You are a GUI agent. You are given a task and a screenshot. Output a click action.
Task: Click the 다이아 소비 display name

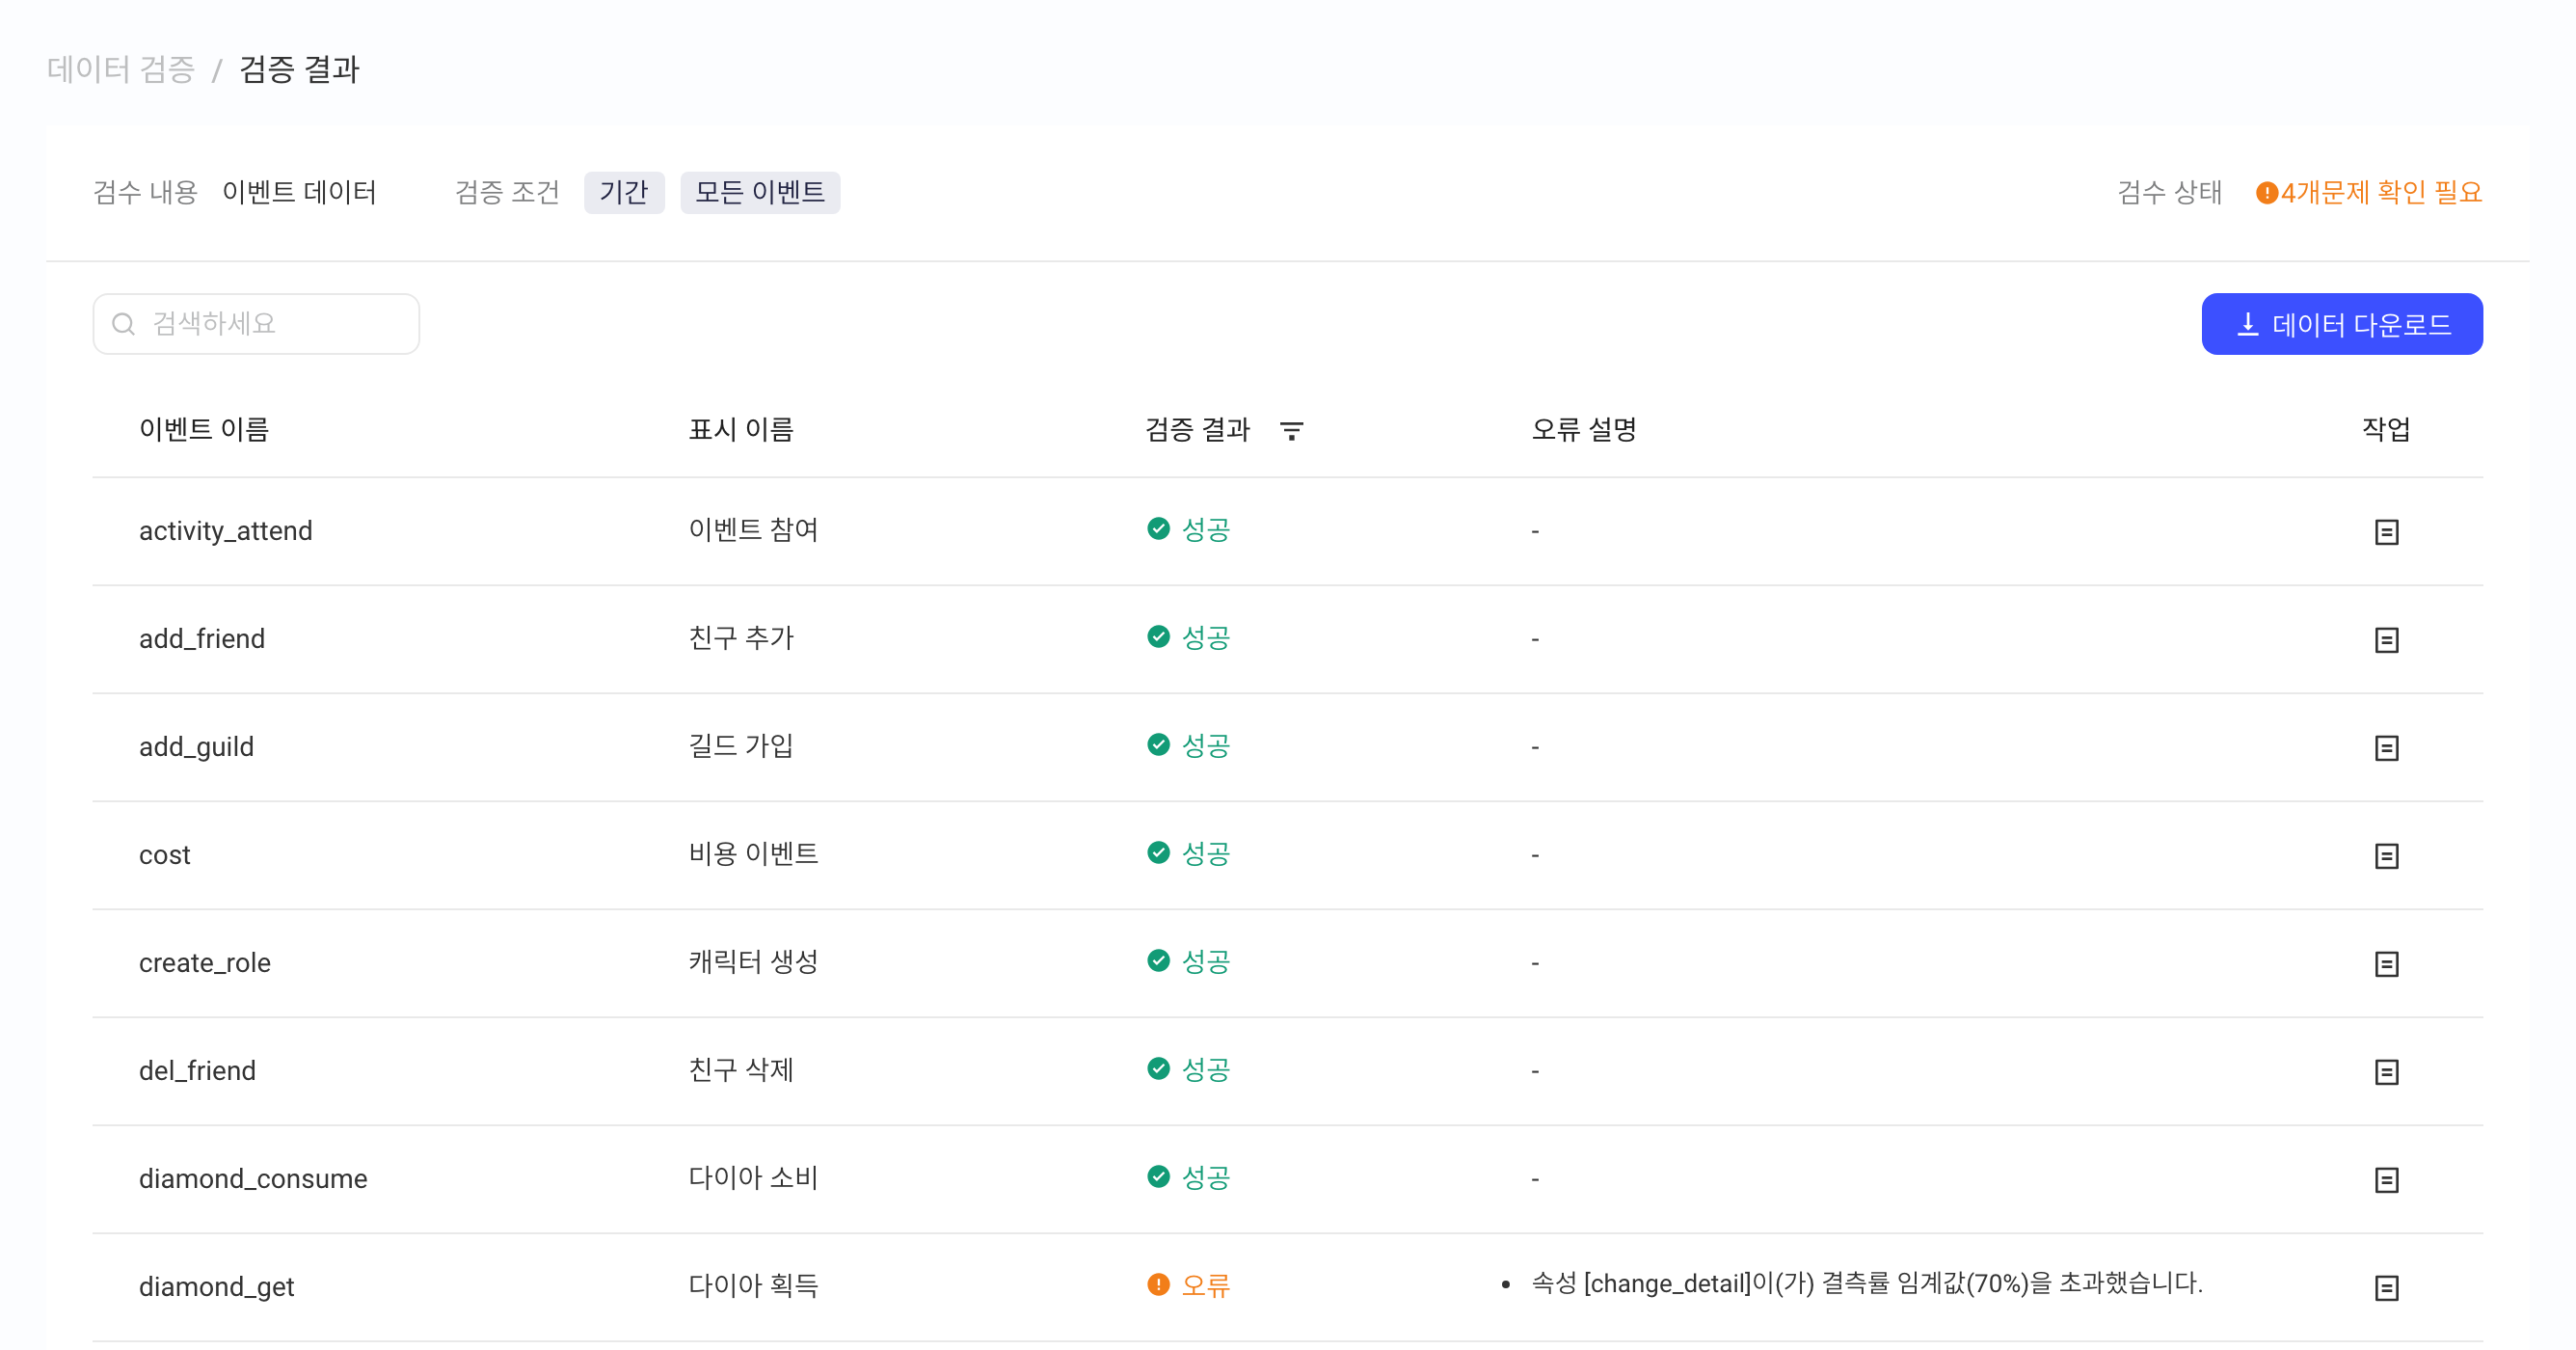coord(753,1177)
